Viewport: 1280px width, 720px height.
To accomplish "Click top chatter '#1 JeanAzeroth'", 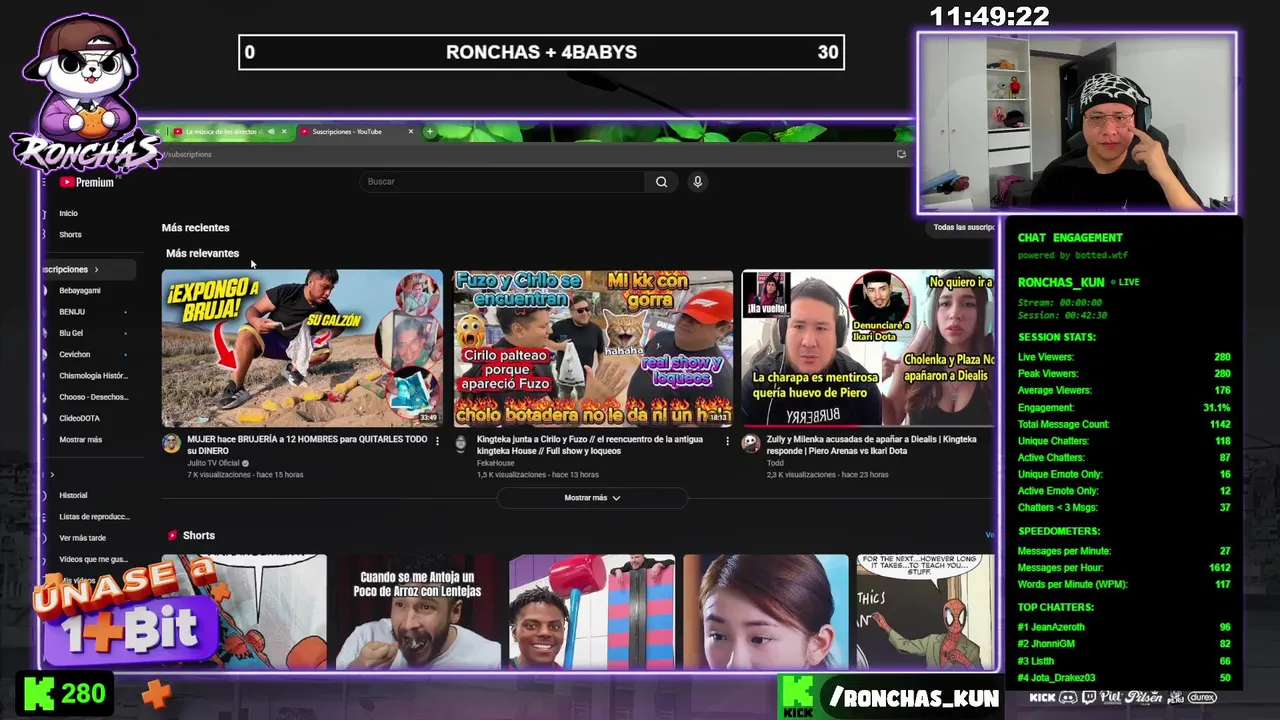I will tap(1051, 627).
